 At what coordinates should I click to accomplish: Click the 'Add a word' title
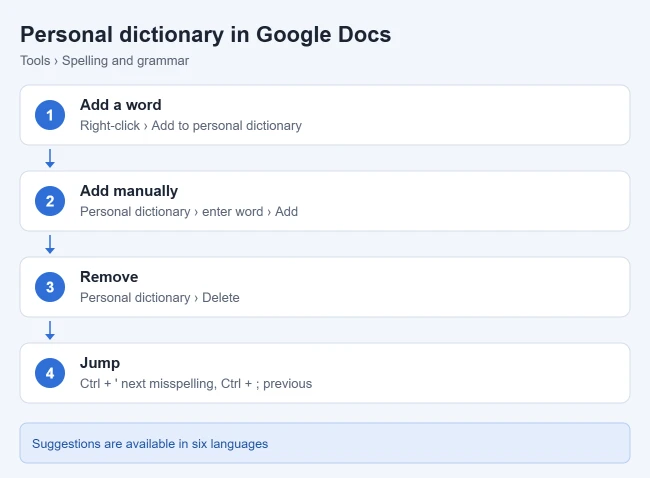coord(121,105)
